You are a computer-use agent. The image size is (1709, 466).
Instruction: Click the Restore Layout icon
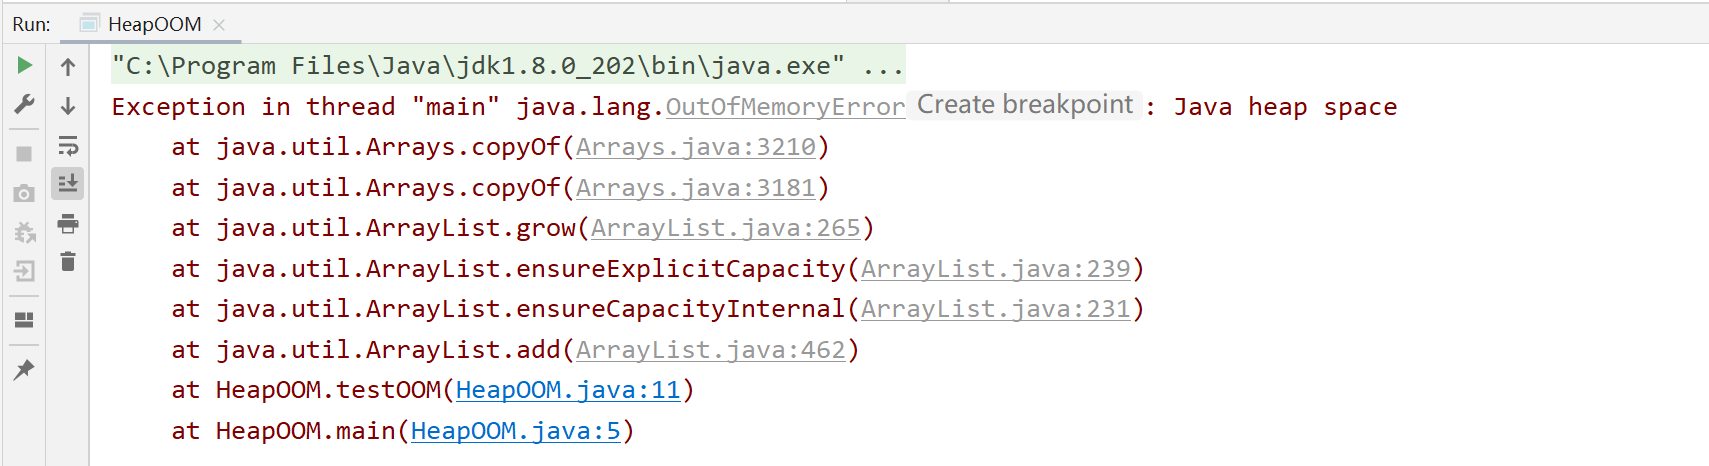[x=25, y=320]
